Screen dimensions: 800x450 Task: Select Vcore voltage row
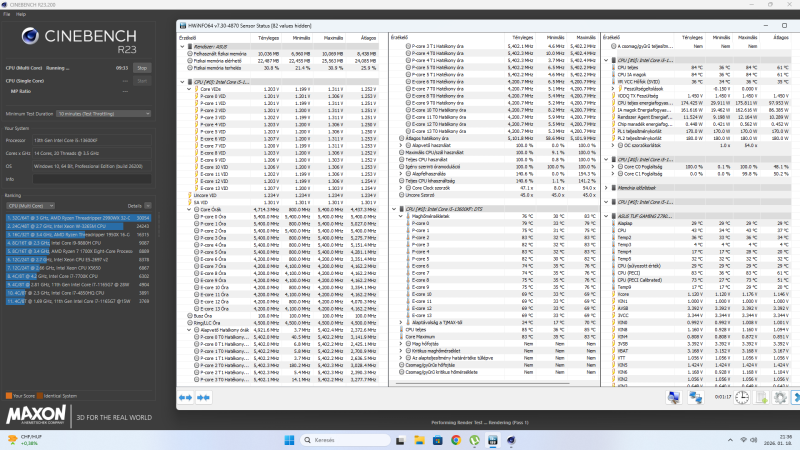pyautogui.click(x=699, y=294)
